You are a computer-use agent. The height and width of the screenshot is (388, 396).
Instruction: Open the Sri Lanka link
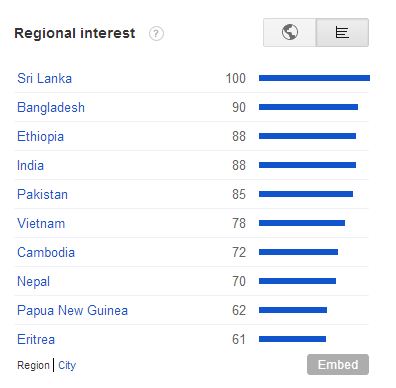[x=44, y=78]
